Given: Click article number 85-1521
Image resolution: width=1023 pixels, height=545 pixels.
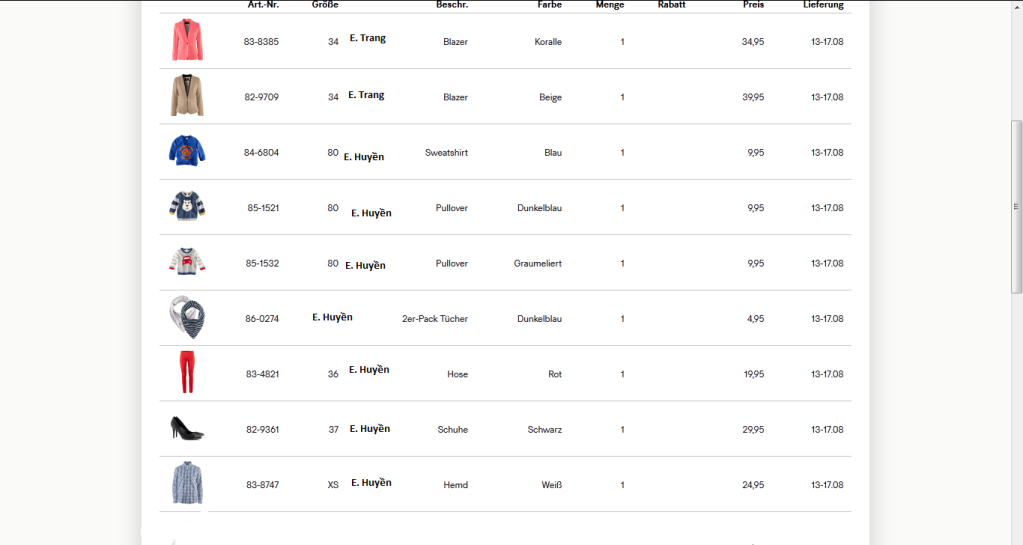Looking at the screenshot, I should tap(263, 208).
